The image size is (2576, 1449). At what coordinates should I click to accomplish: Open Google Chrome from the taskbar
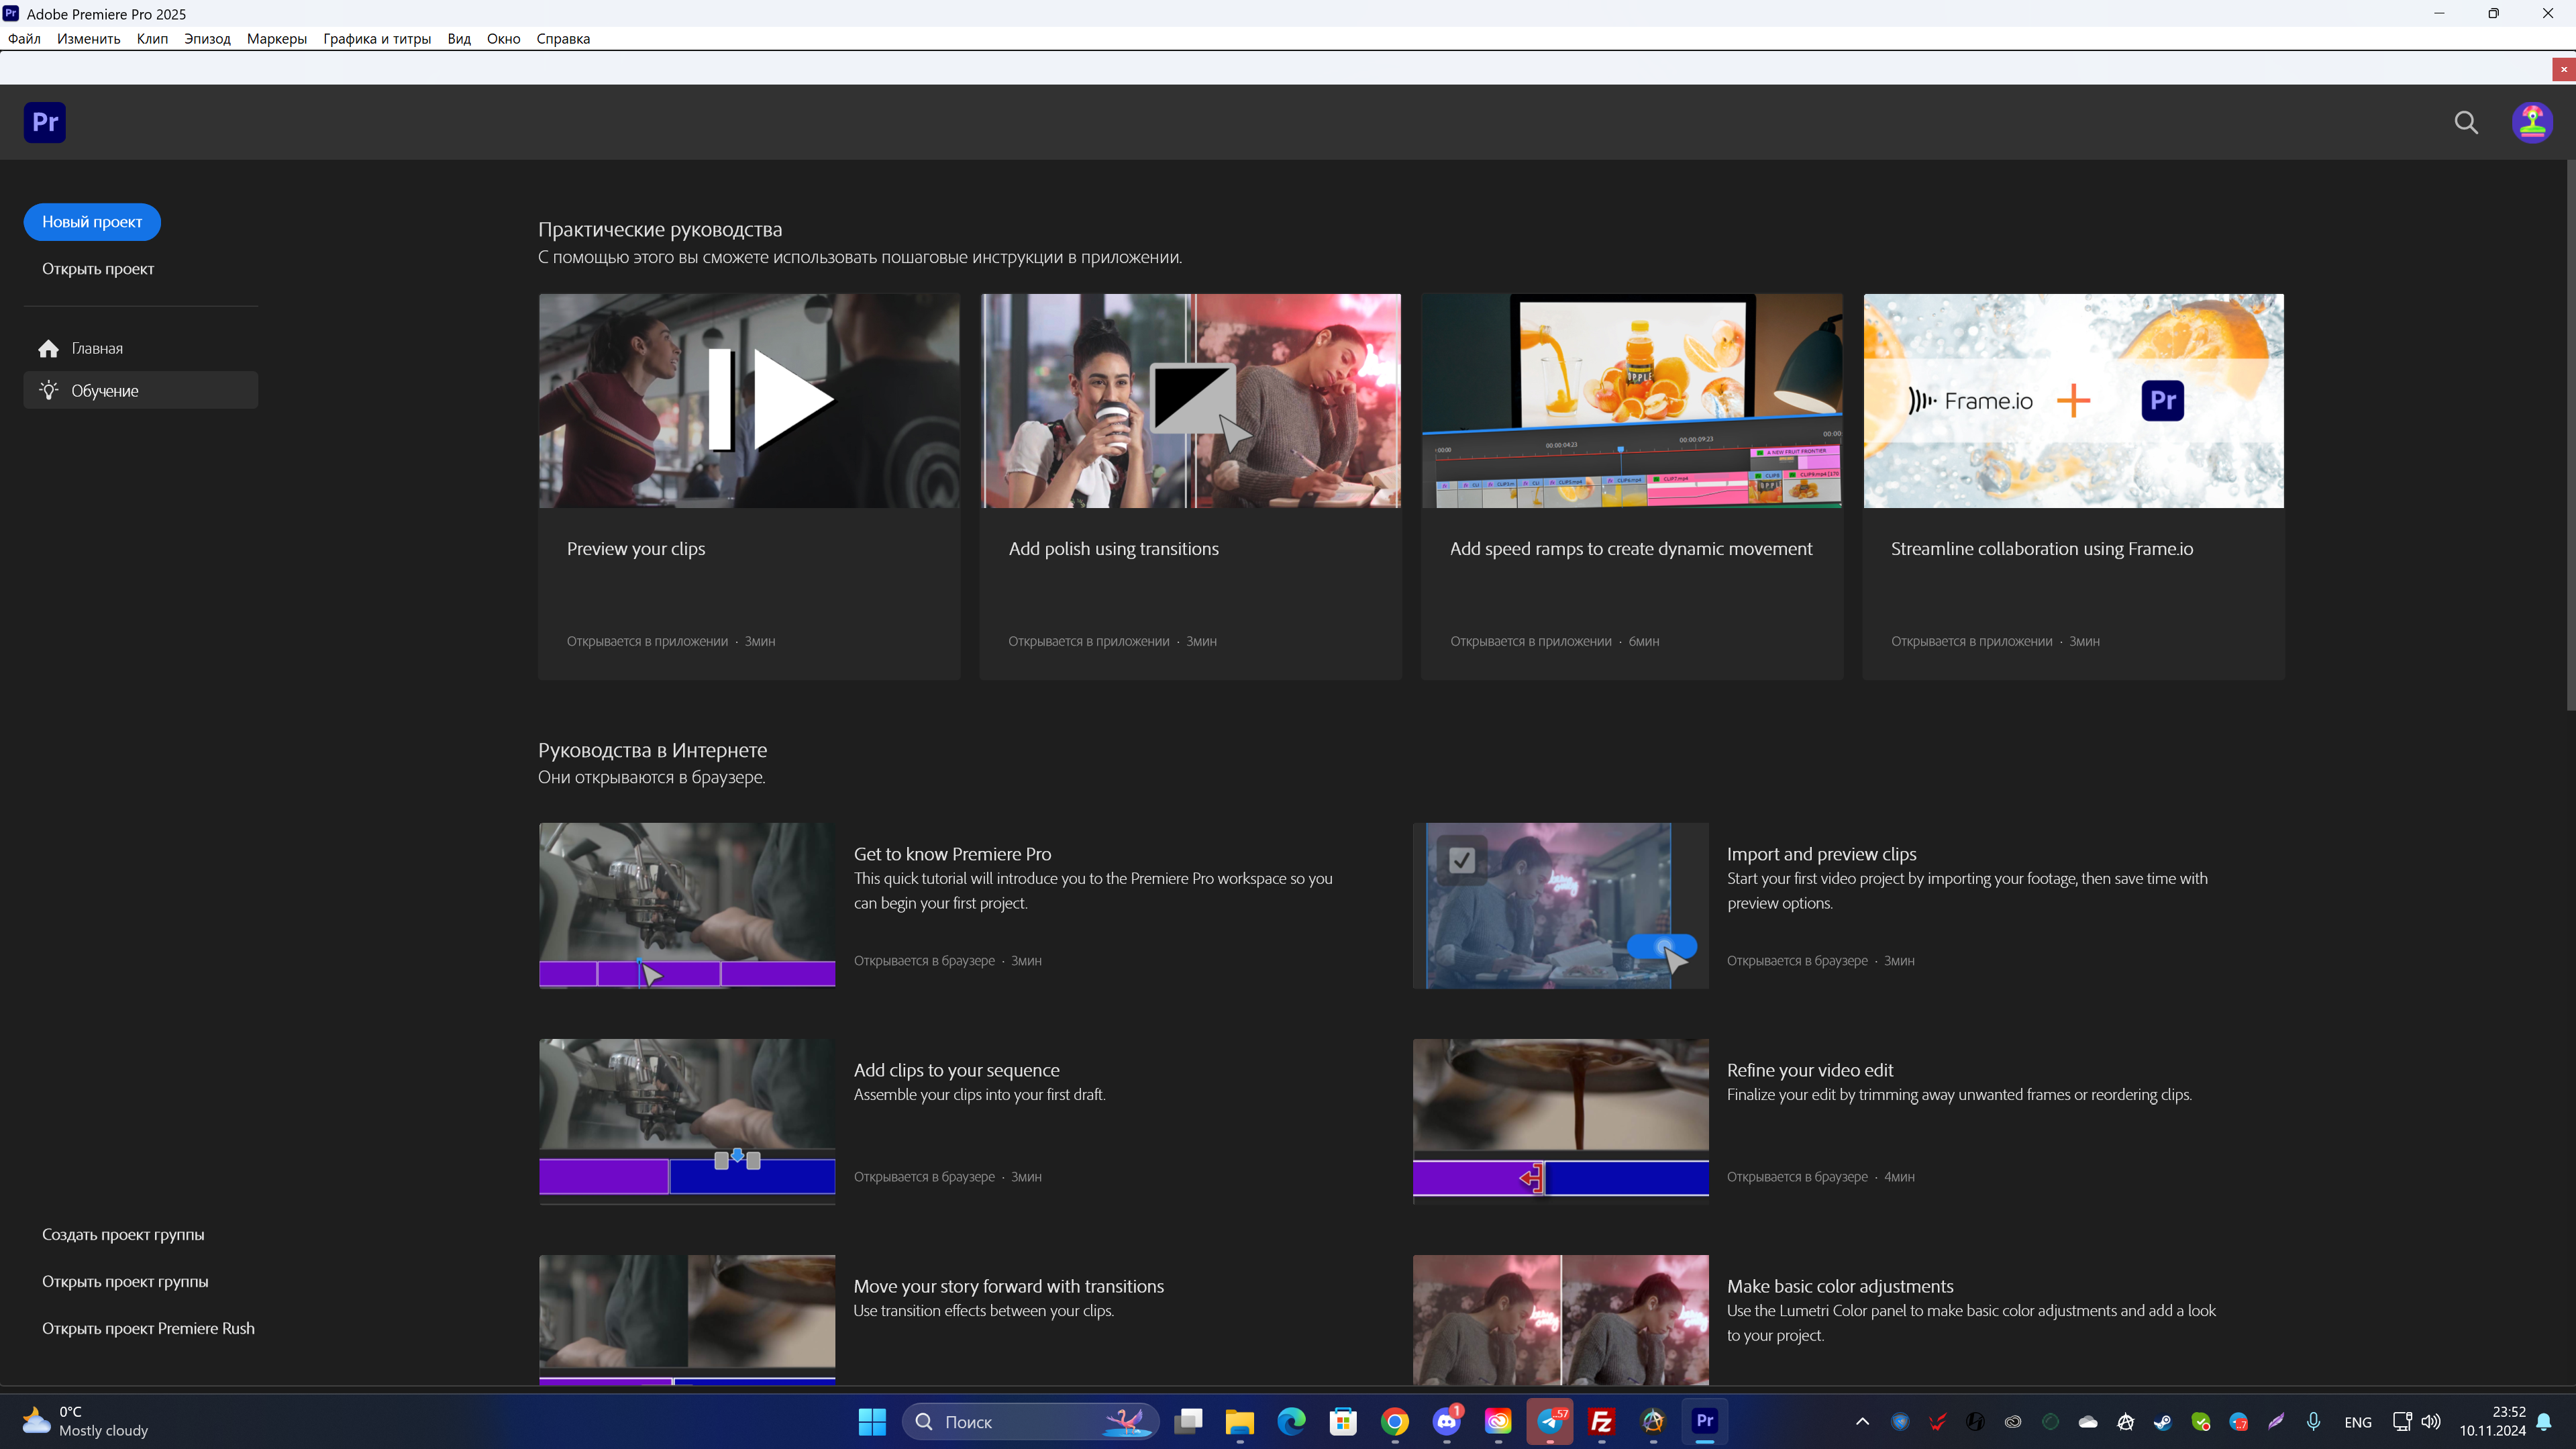click(1395, 1421)
